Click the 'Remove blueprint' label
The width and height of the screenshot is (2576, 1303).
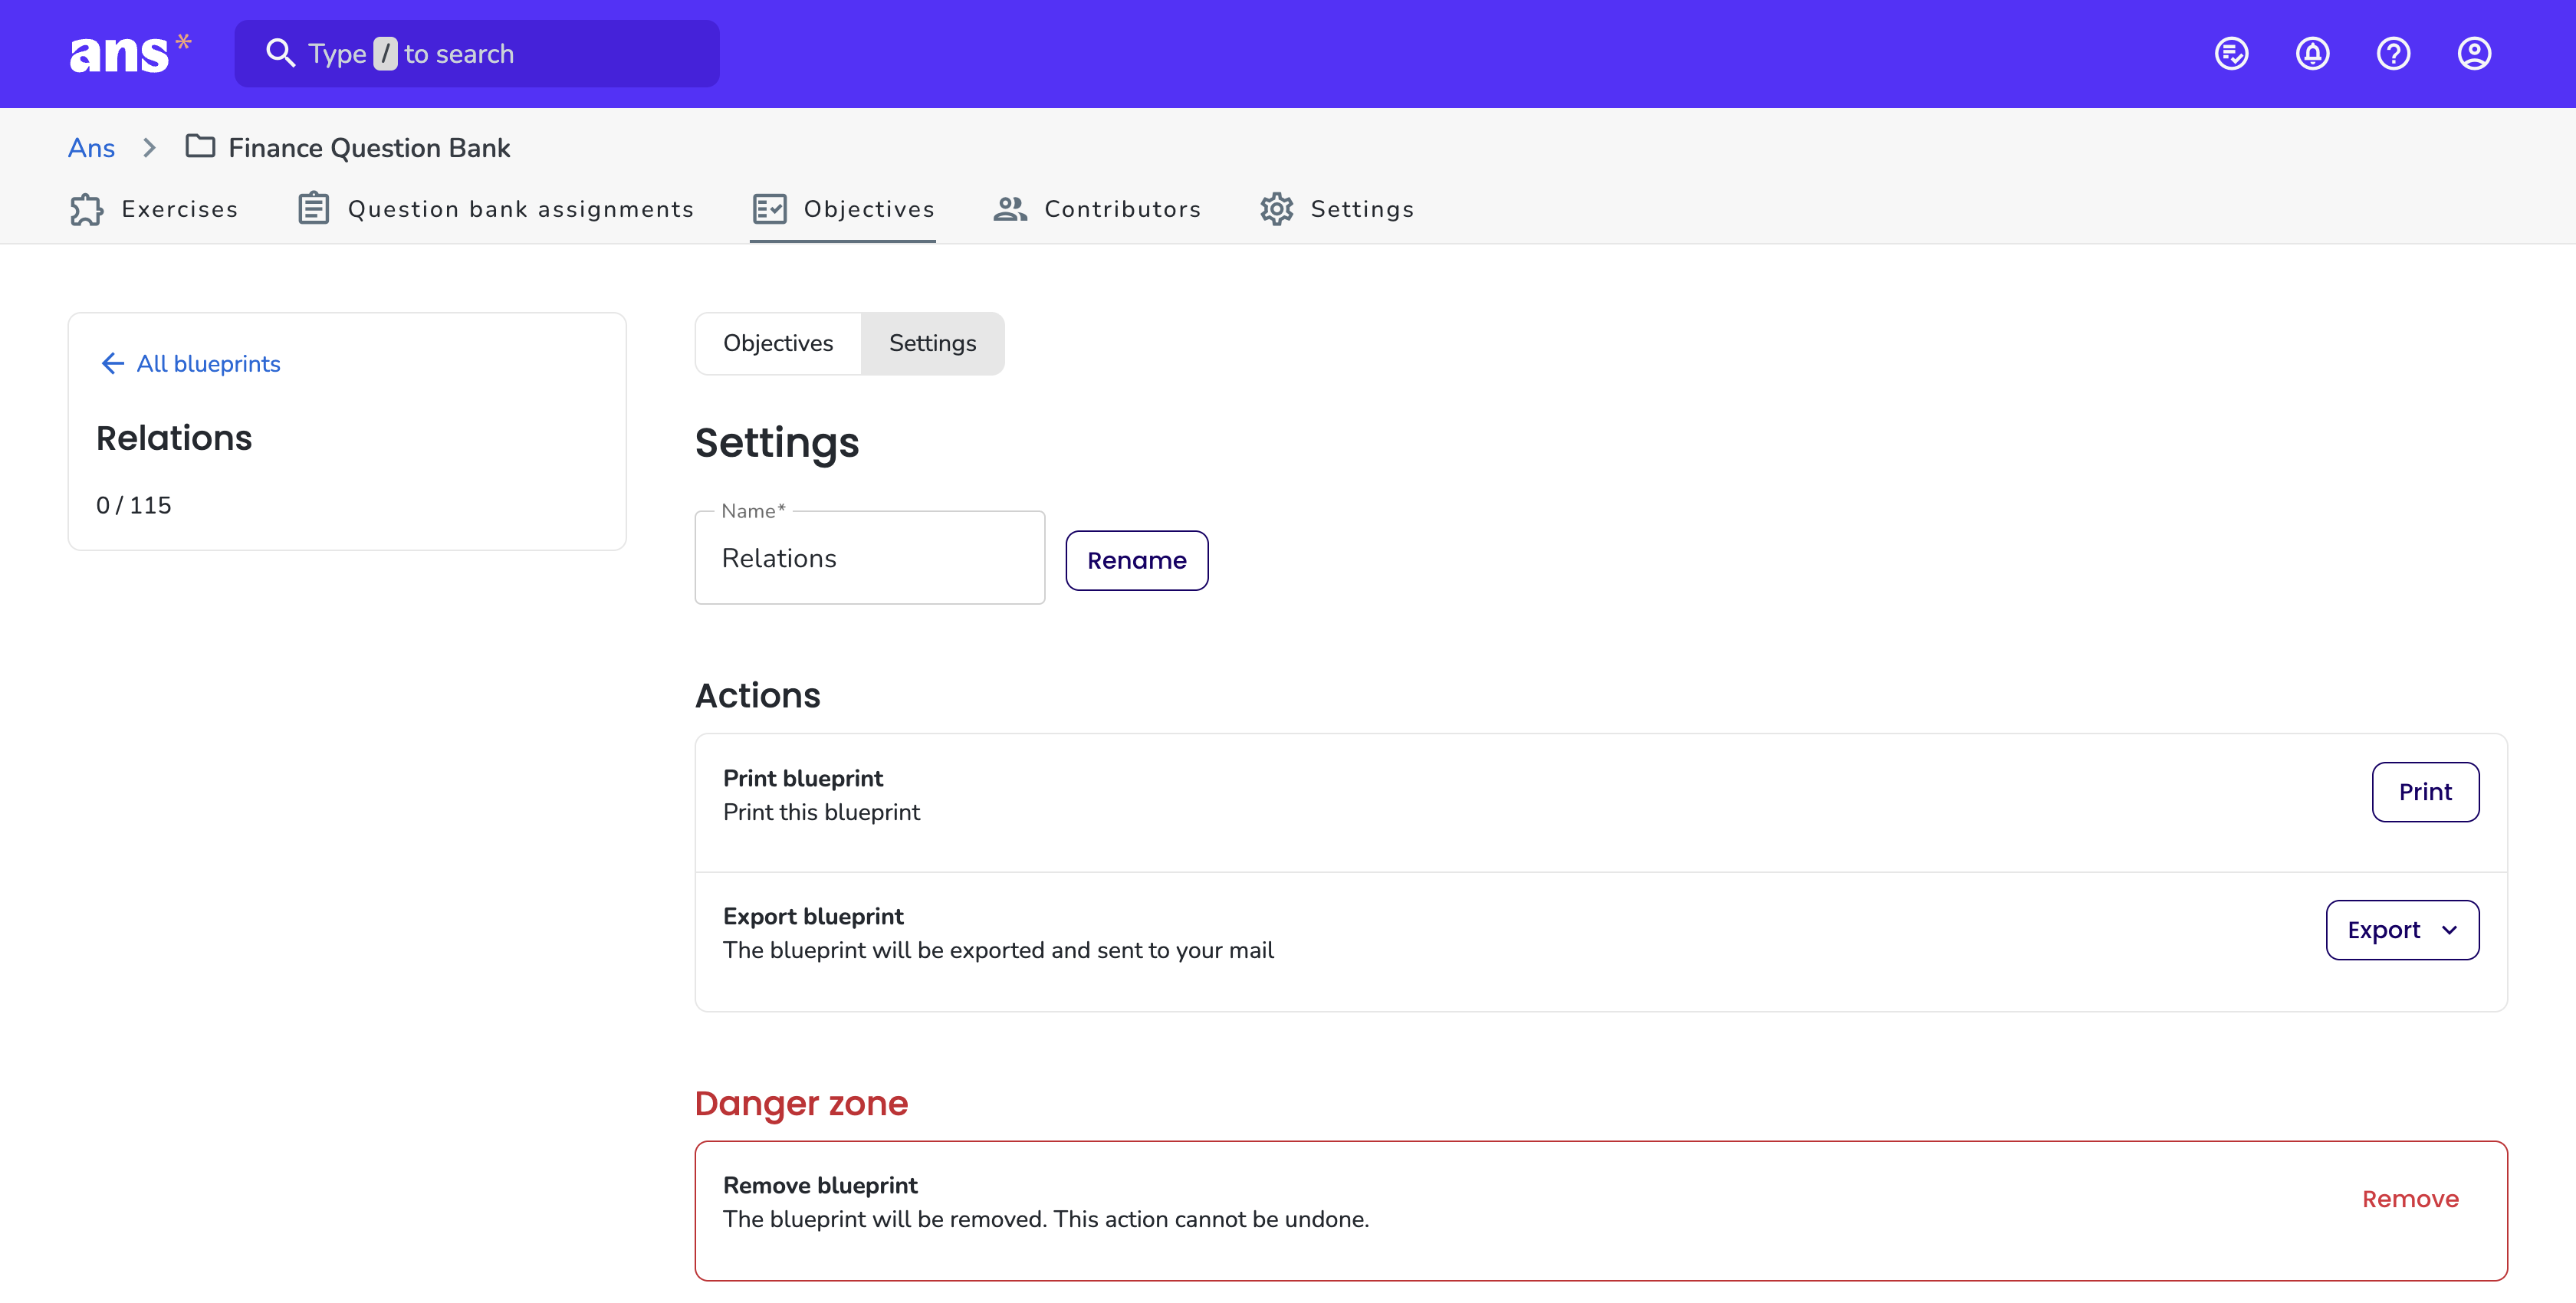click(820, 1186)
